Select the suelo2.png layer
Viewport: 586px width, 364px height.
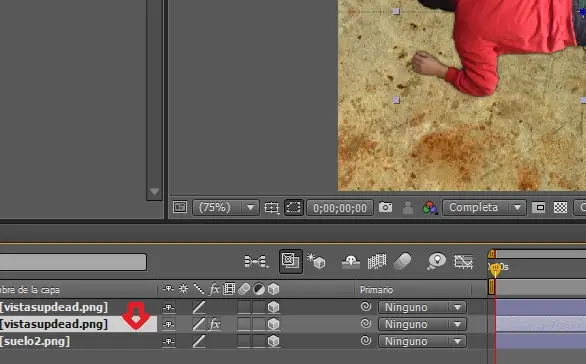coord(35,341)
